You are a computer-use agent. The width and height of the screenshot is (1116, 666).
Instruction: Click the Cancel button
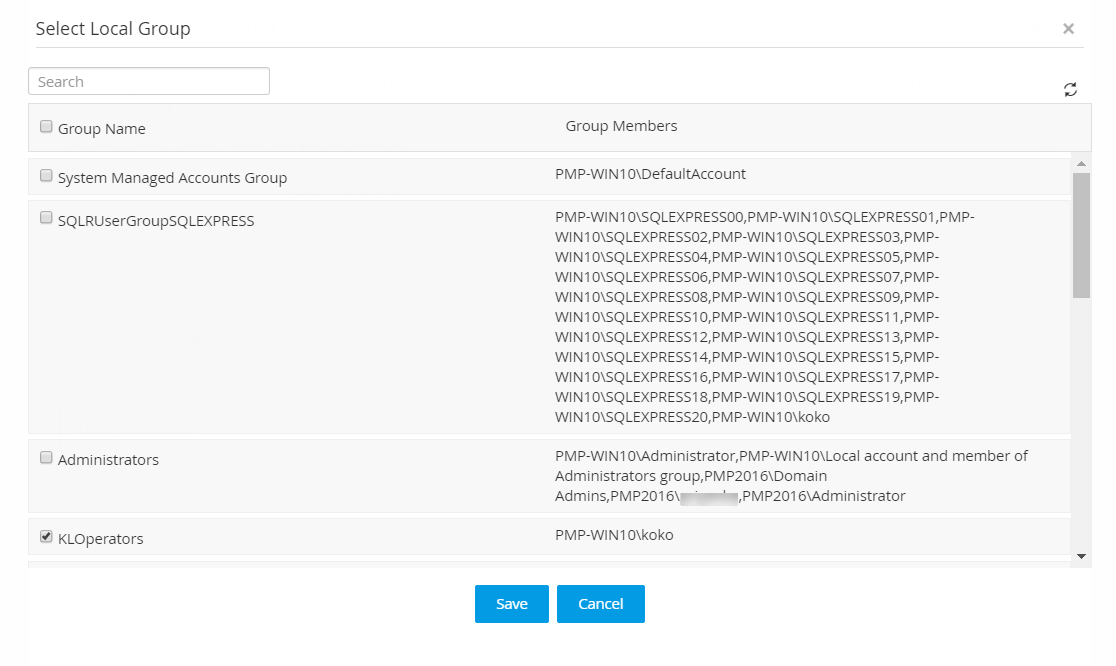coord(601,604)
